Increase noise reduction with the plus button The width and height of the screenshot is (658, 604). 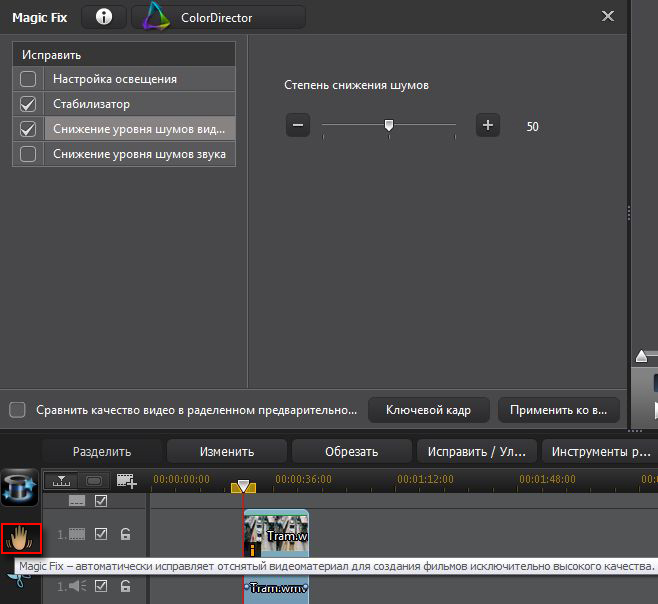488,125
